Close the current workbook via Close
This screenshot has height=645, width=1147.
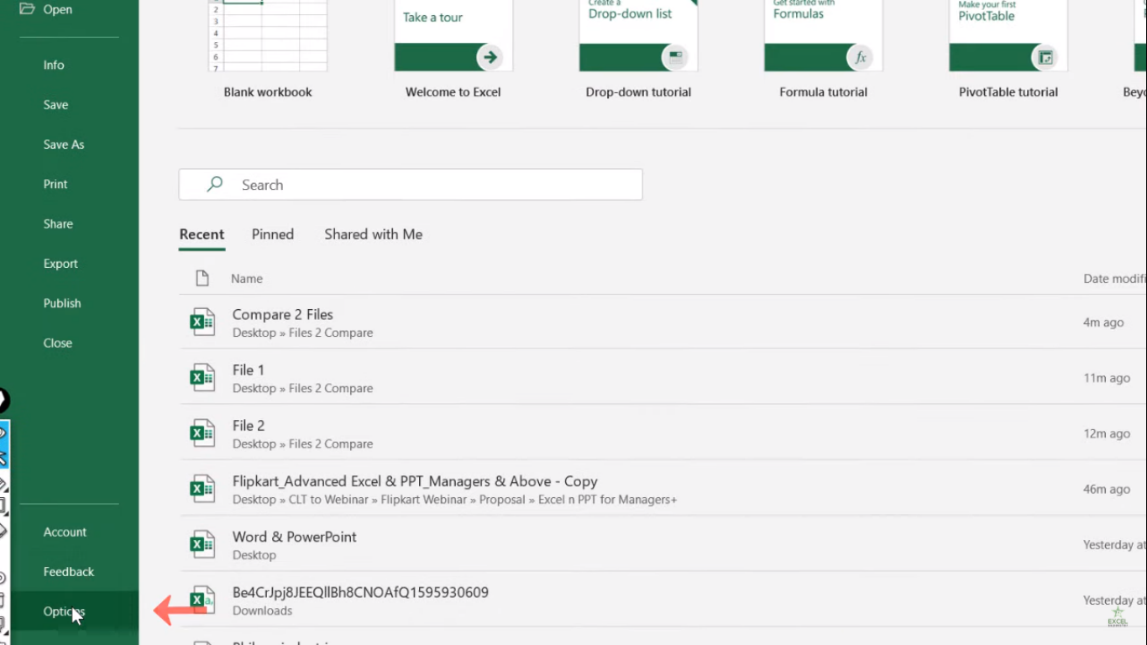pyautogui.click(x=57, y=343)
